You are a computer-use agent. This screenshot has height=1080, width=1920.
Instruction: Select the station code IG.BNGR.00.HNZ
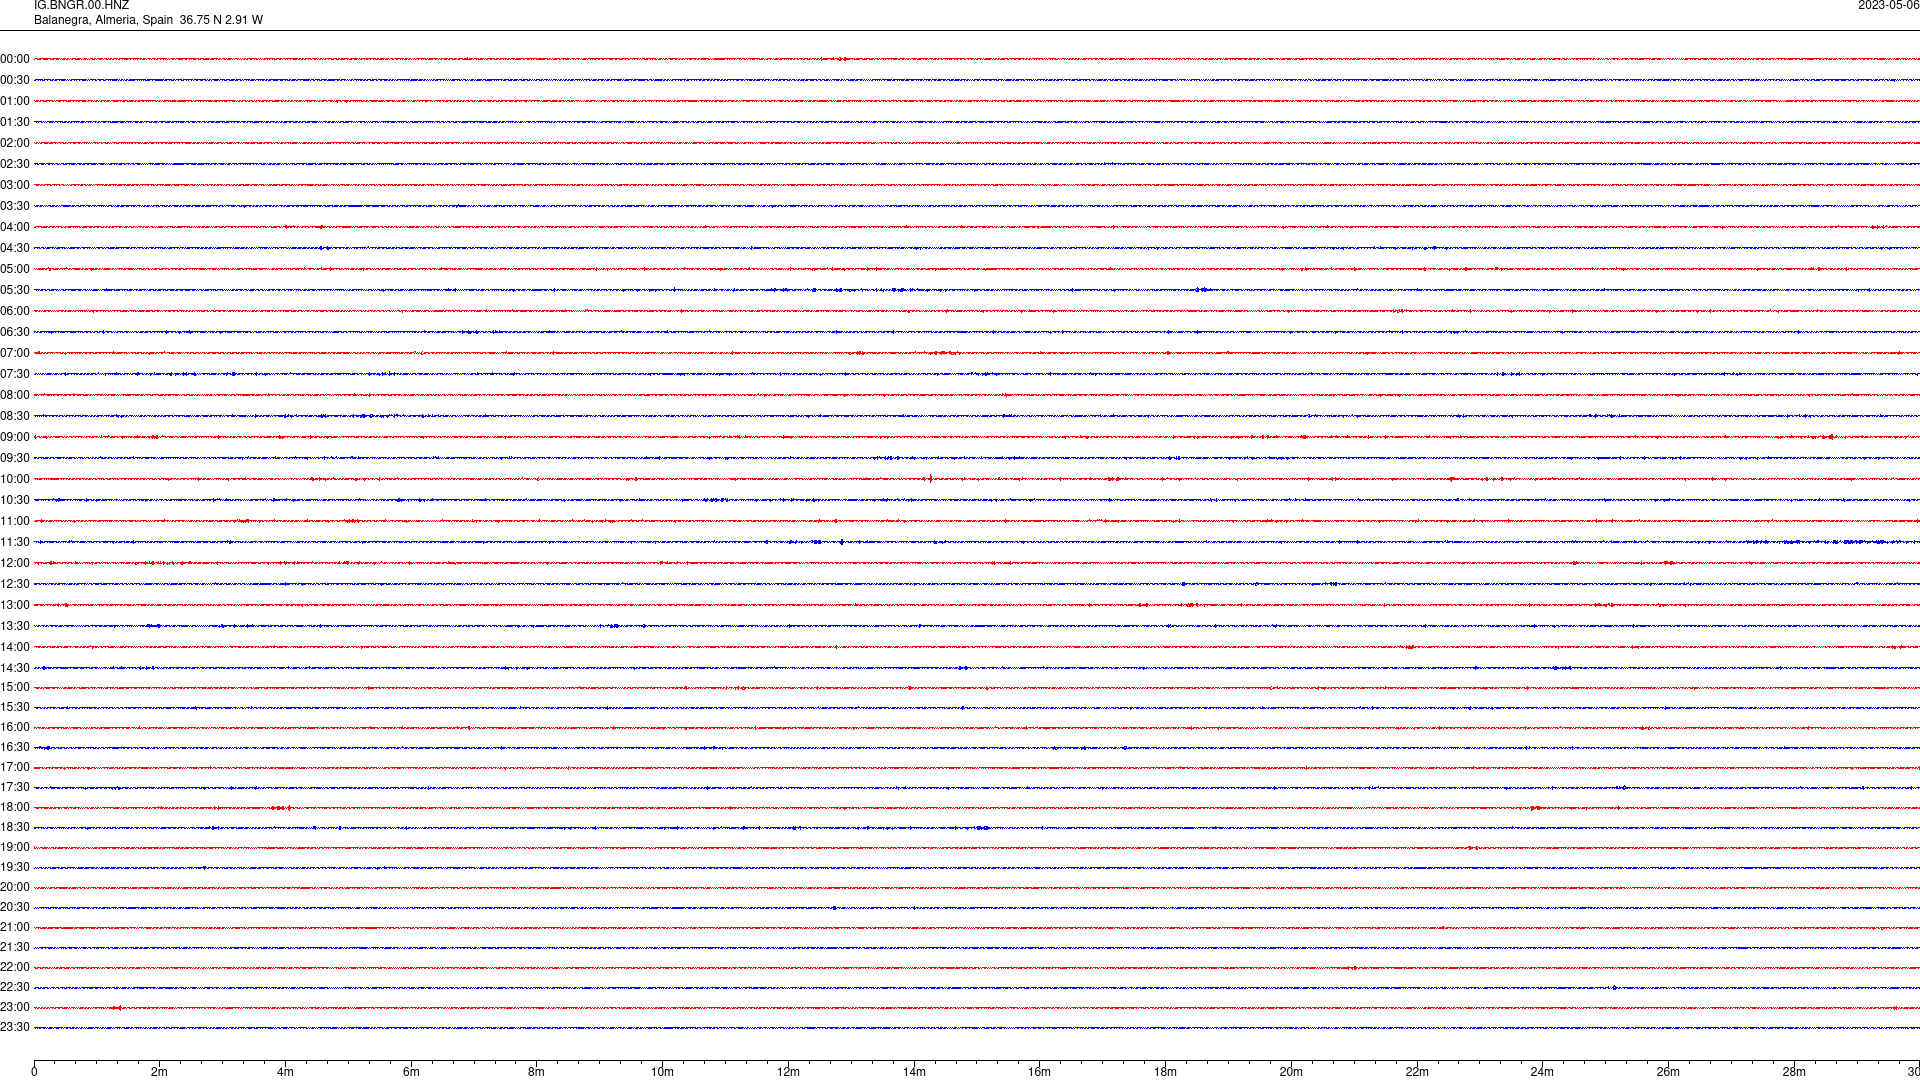click(x=81, y=6)
